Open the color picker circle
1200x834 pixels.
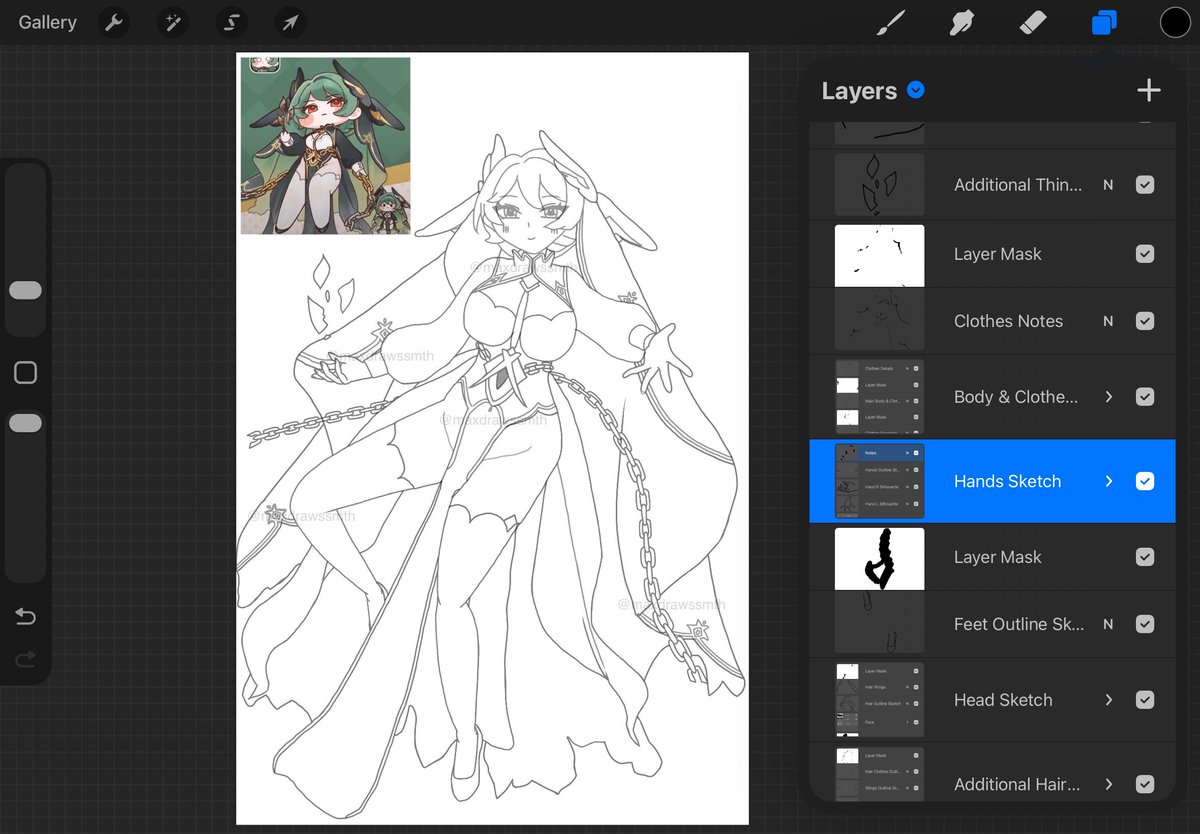[1175, 22]
